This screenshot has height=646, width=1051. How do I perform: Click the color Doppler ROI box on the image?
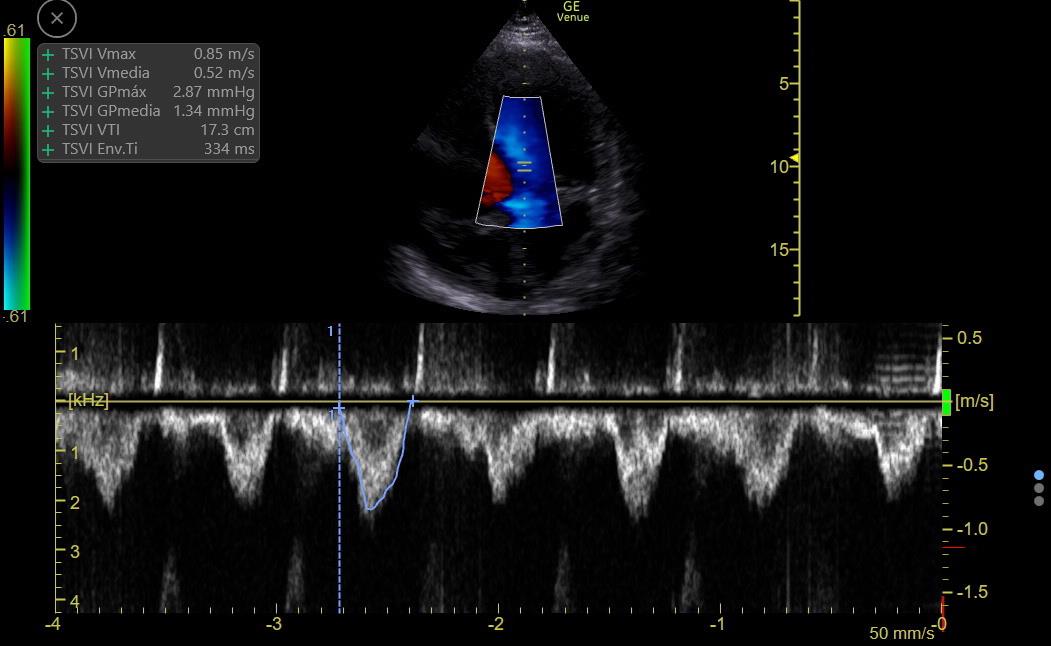click(520, 160)
